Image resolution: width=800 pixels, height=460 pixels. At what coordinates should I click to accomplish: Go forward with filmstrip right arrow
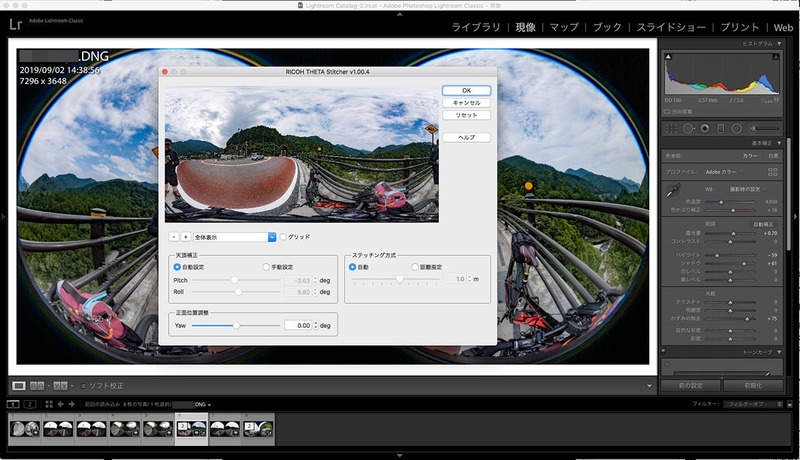click(x=71, y=404)
